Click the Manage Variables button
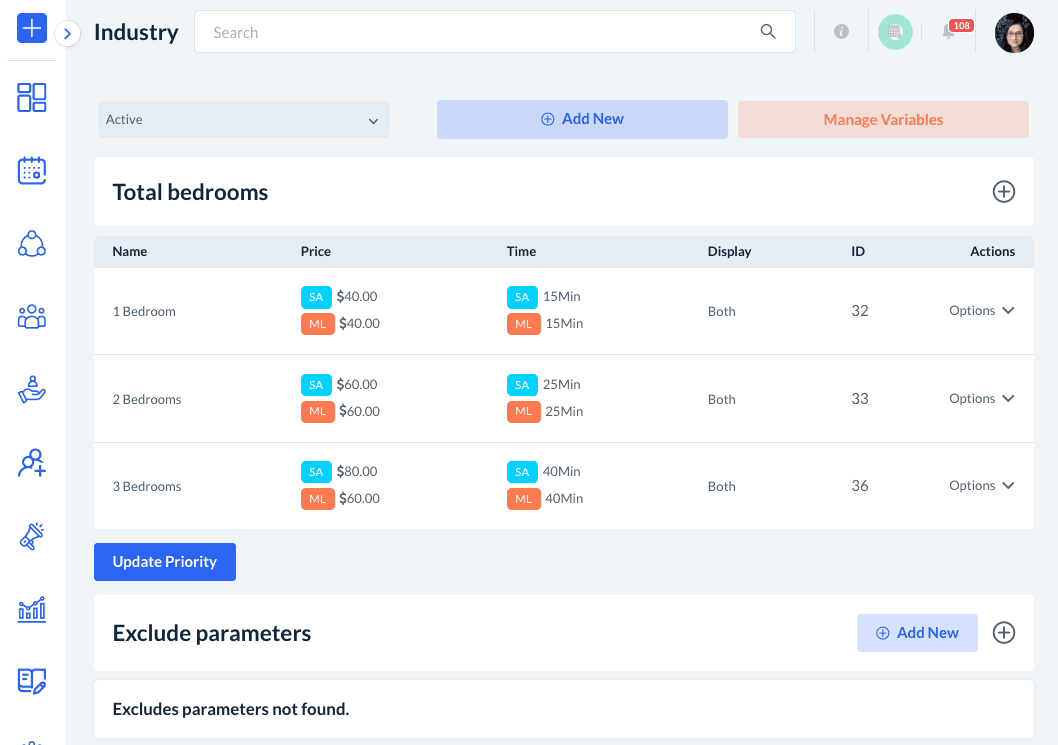The width and height of the screenshot is (1058, 745). (883, 120)
